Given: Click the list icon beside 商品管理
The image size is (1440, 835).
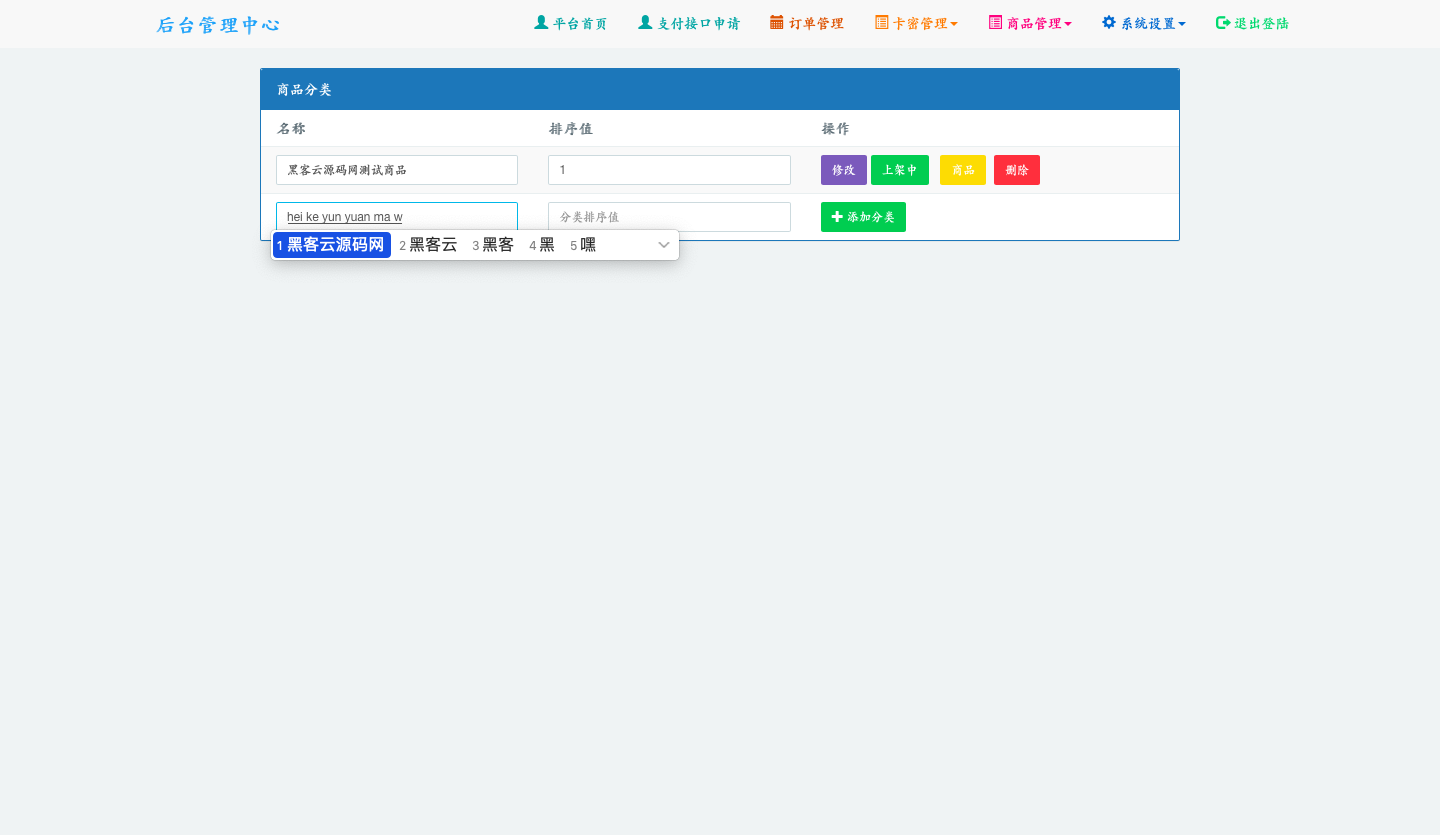Looking at the screenshot, I should [x=995, y=22].
